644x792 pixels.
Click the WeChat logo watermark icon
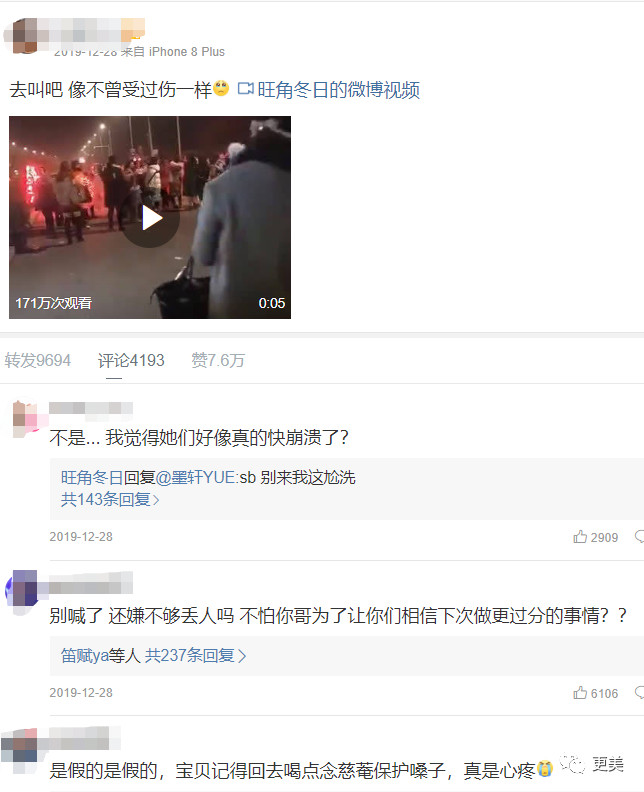573,764
